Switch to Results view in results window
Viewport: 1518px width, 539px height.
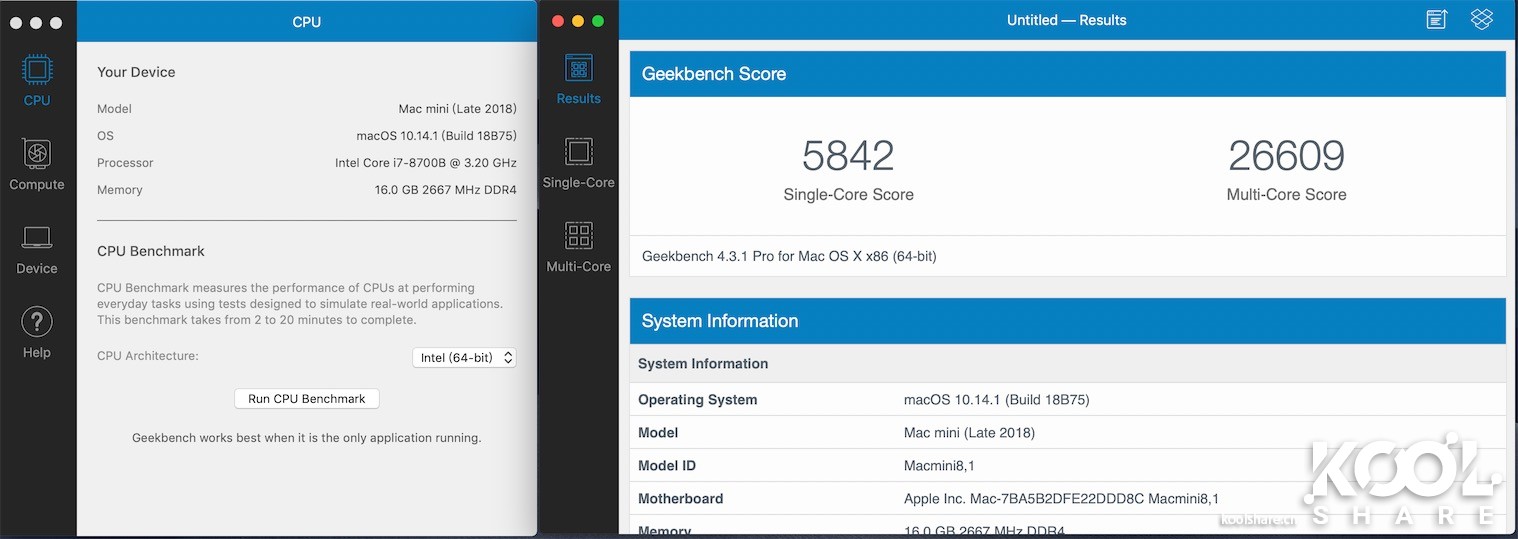pos(579,79)
